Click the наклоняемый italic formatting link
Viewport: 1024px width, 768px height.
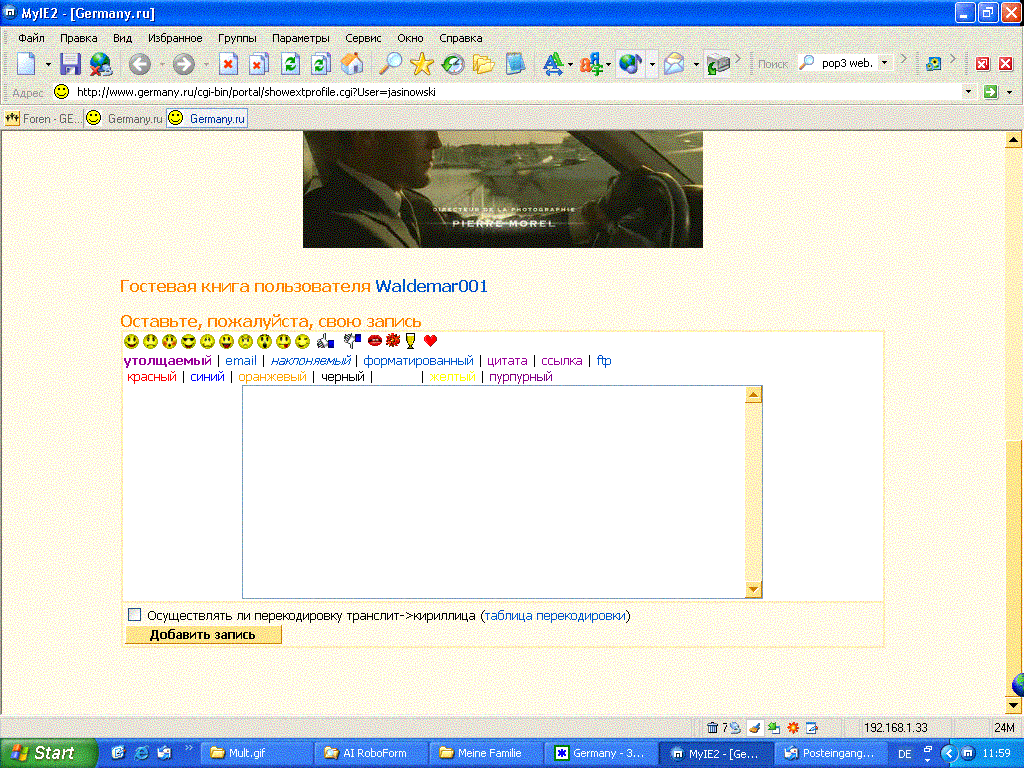[x=311, y=360]
